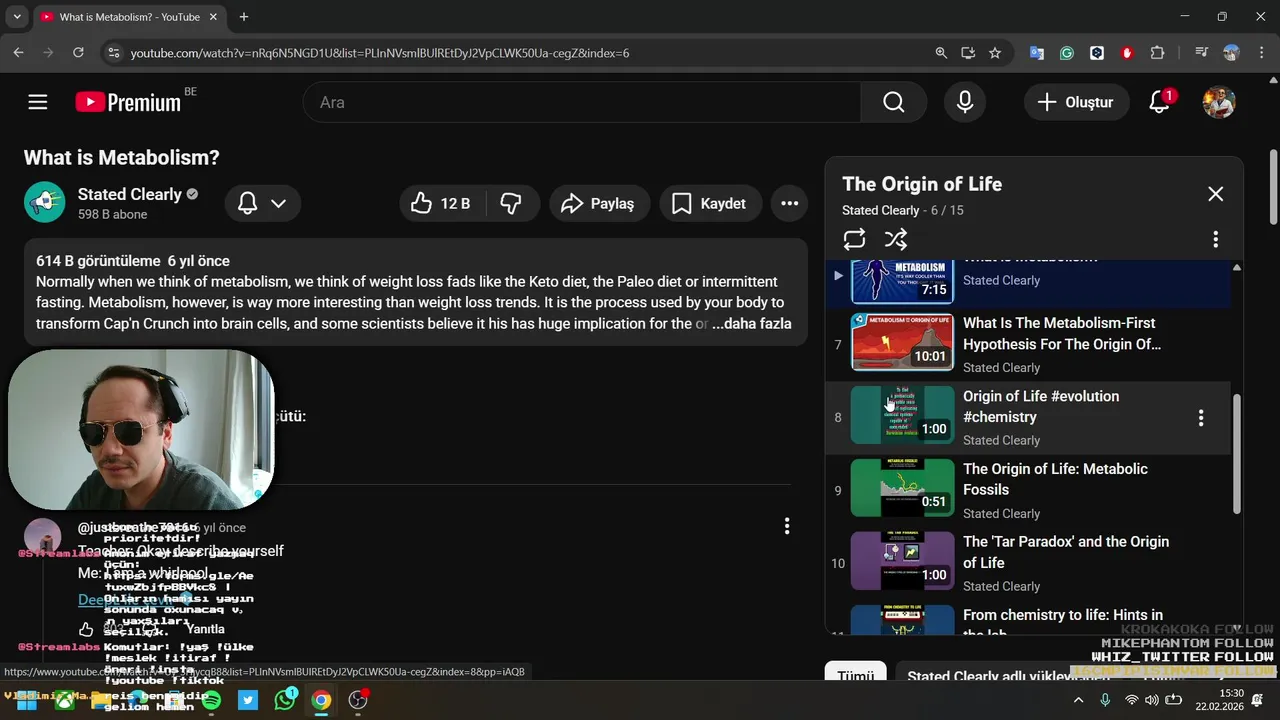Like the video with 12 B likes
The height and width of the screenshot is (720, 1280).
click(x=442, y=203)
